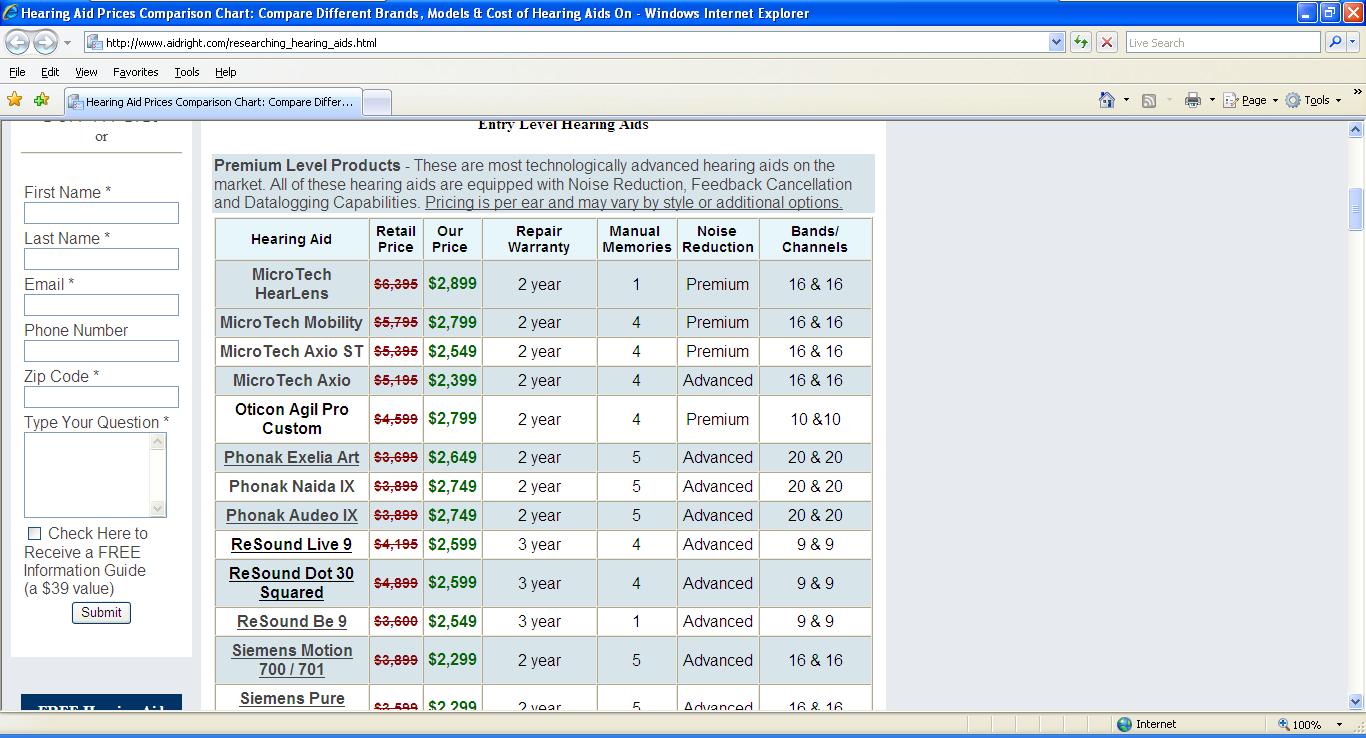Open the Phonak Audeo IX link

point(291,515)
